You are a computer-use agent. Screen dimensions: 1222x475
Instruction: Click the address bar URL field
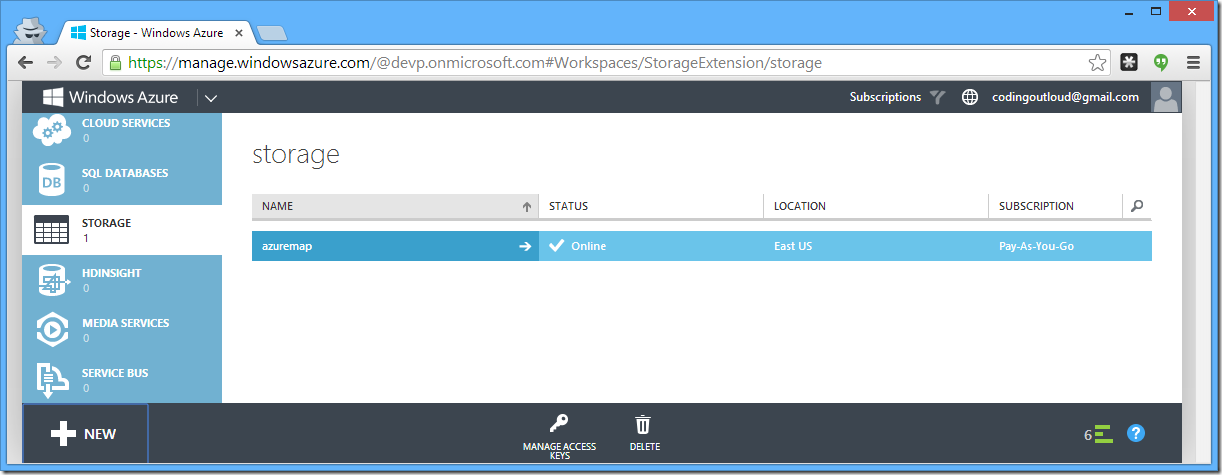600,62
